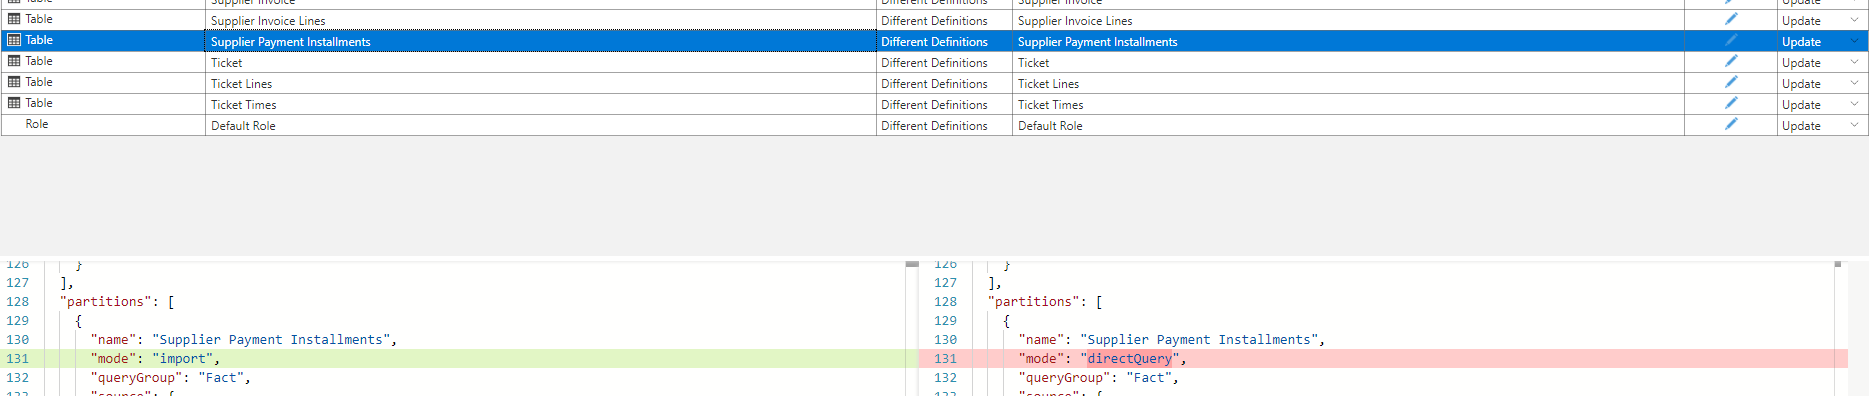
Task: Select target name cell Ticket Lines
Action: point(1348,83)
